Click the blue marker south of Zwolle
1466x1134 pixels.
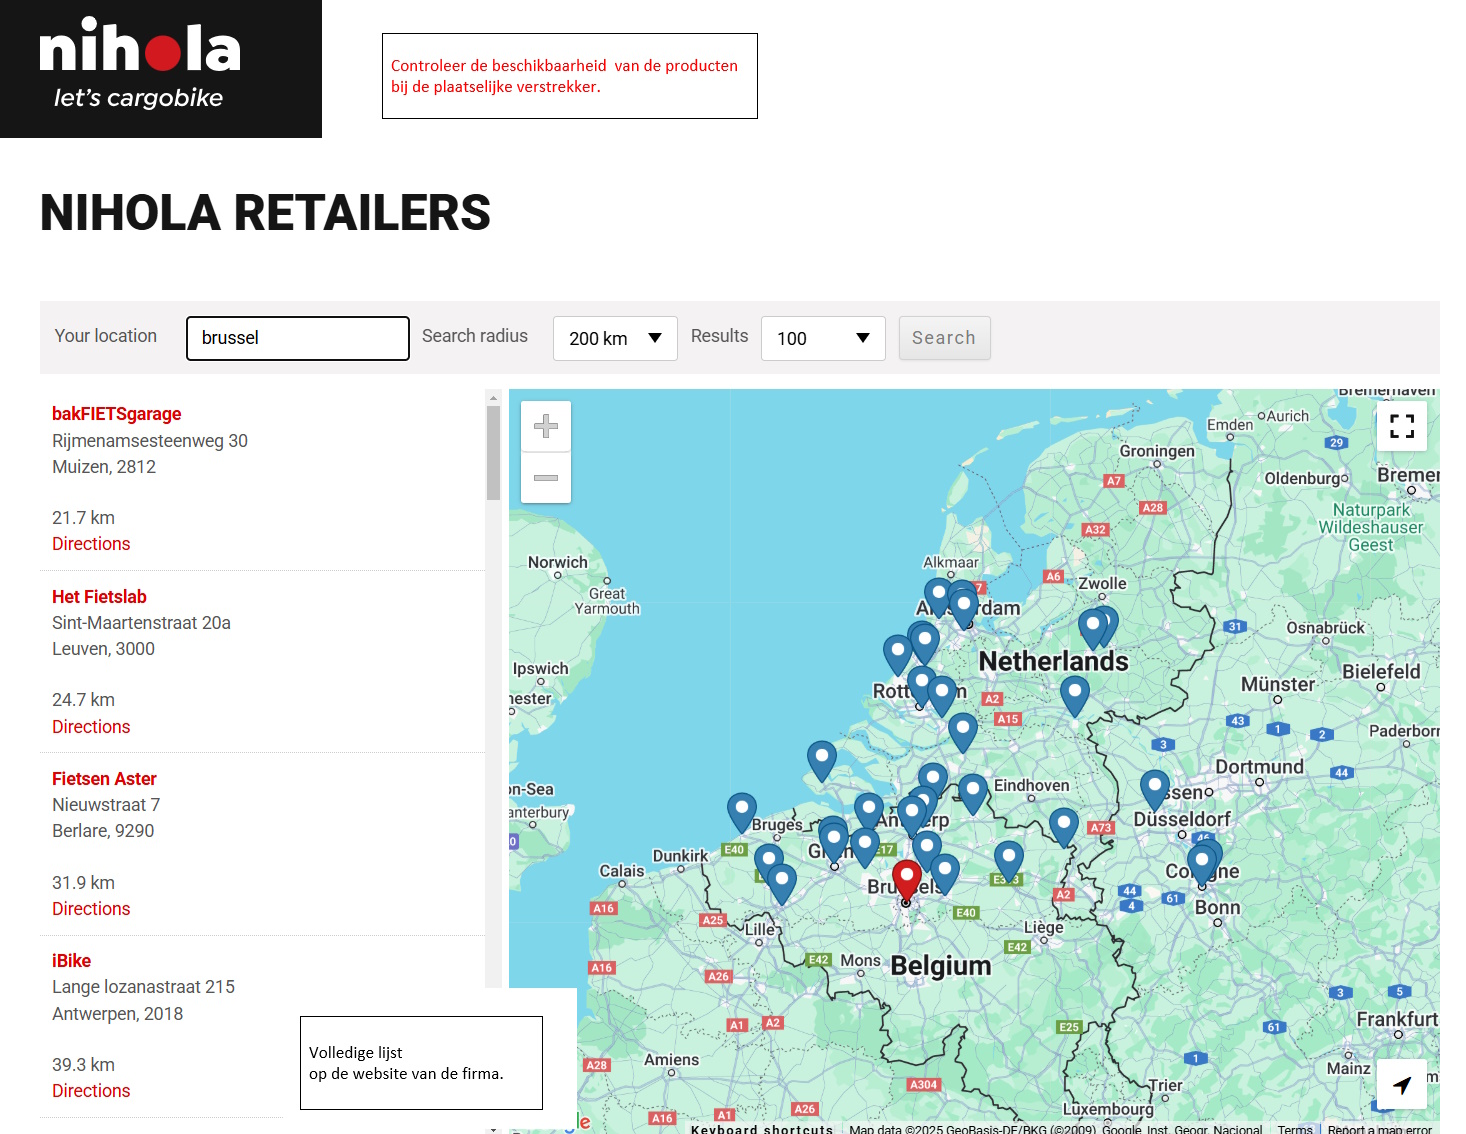coord(1094,627)
